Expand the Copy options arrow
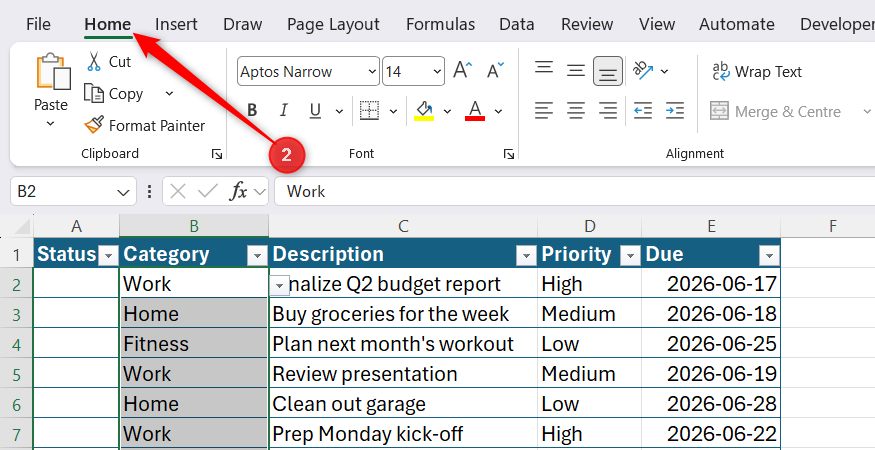 (x=169, y=93)
